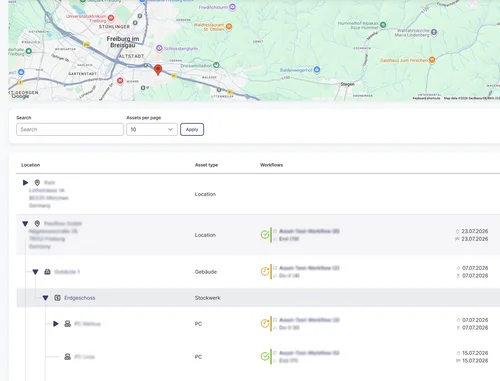This screenshot has height=381, width=500.
Task: Collapse the Freiburg location row
Action: 25,223
